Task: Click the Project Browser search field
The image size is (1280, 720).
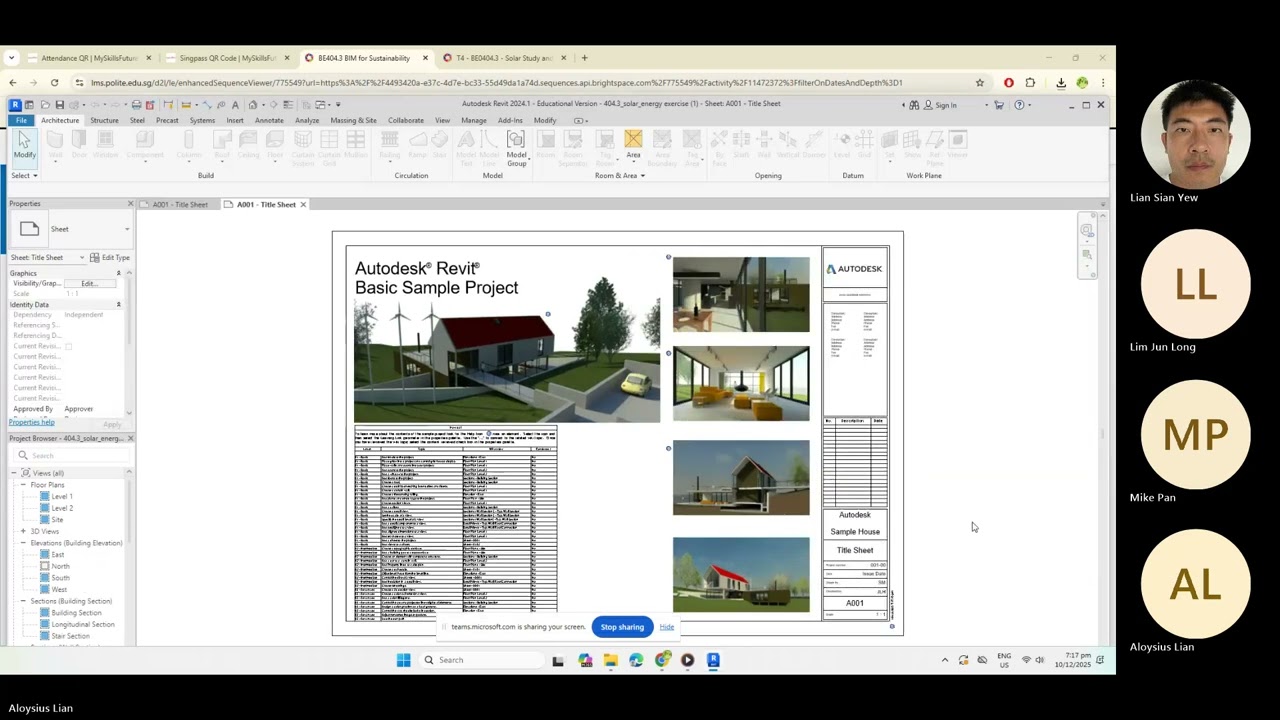Action: click(72, 455)
